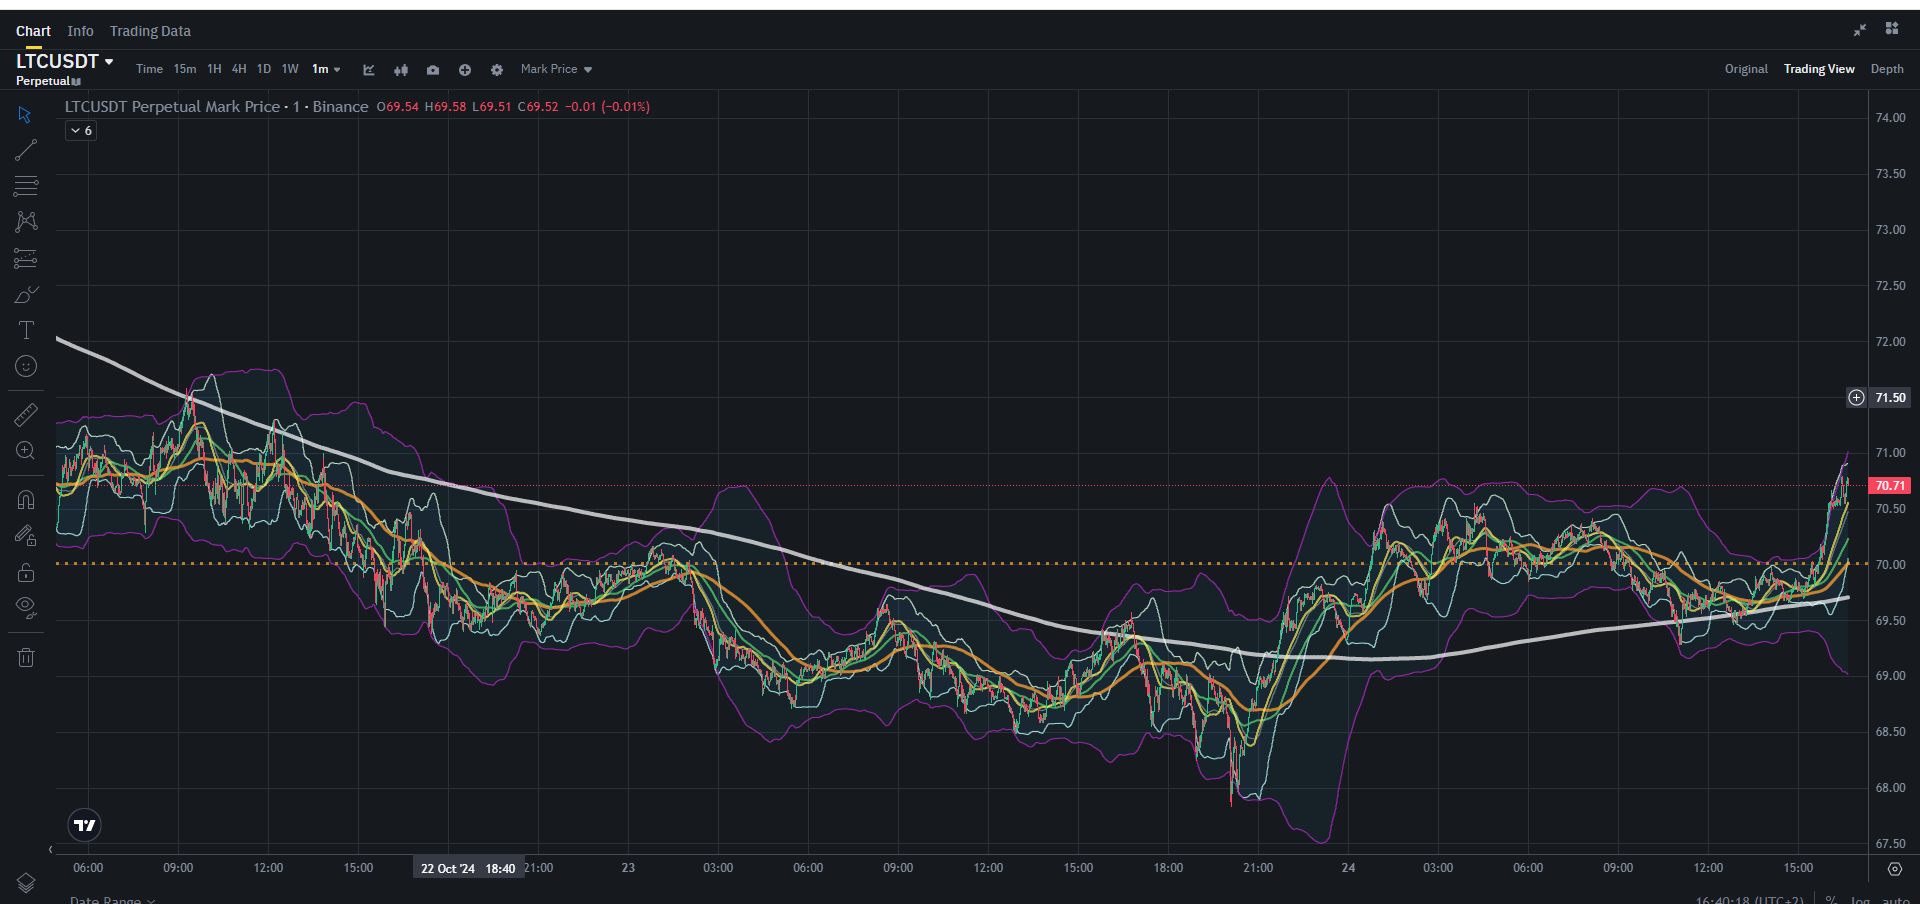The height and width of the screenshot is (904, 1920).
Task: Click the LTCUSDT Perpetual Mark Price legend title
Action: pyautogui.click(x=216, y=107)
